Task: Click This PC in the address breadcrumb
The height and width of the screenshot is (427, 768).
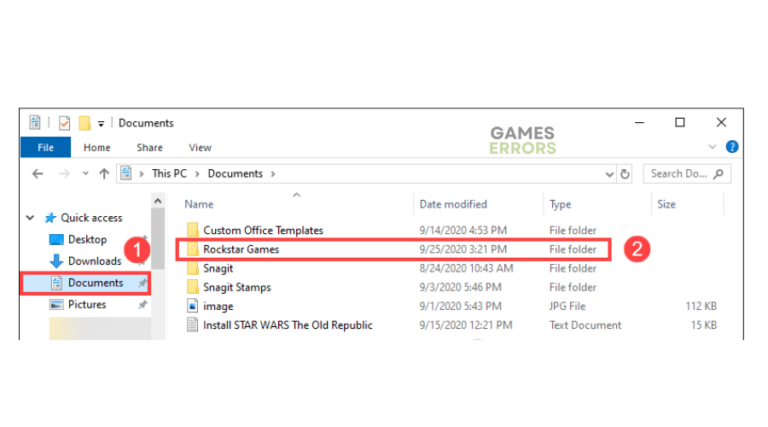Action: click(x=168, y=174)
